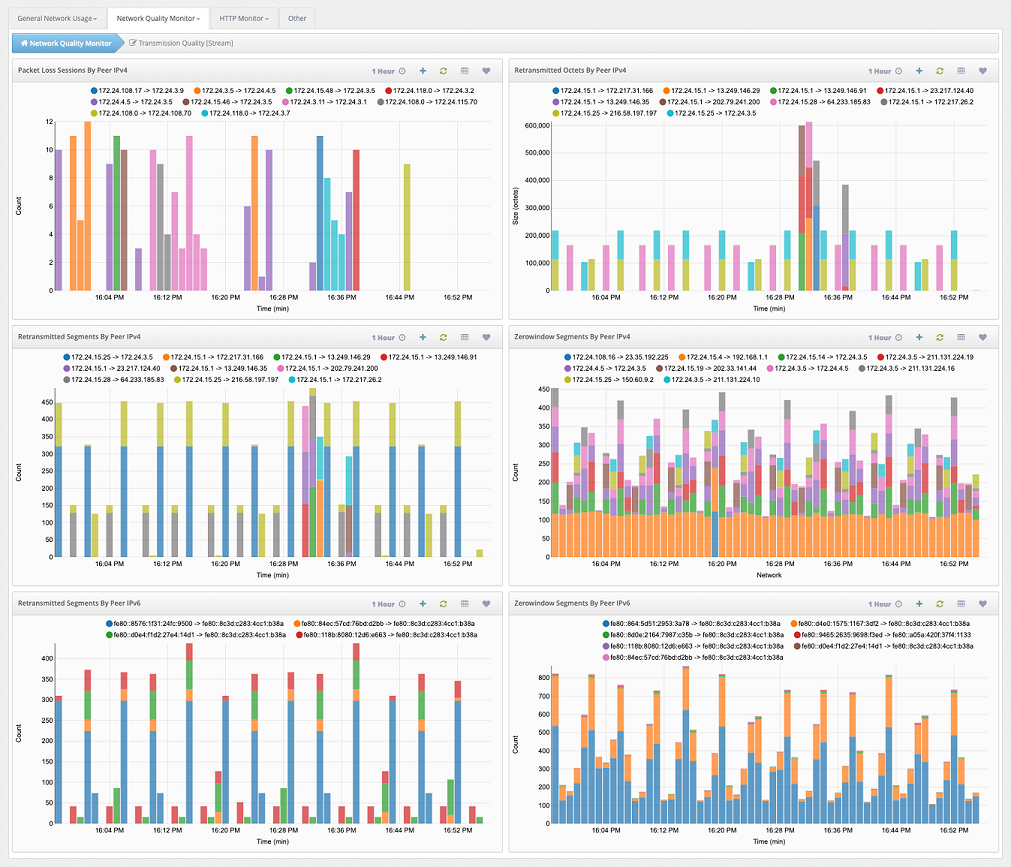Click the Network Quality Monitor home breadcrumb

66,43
